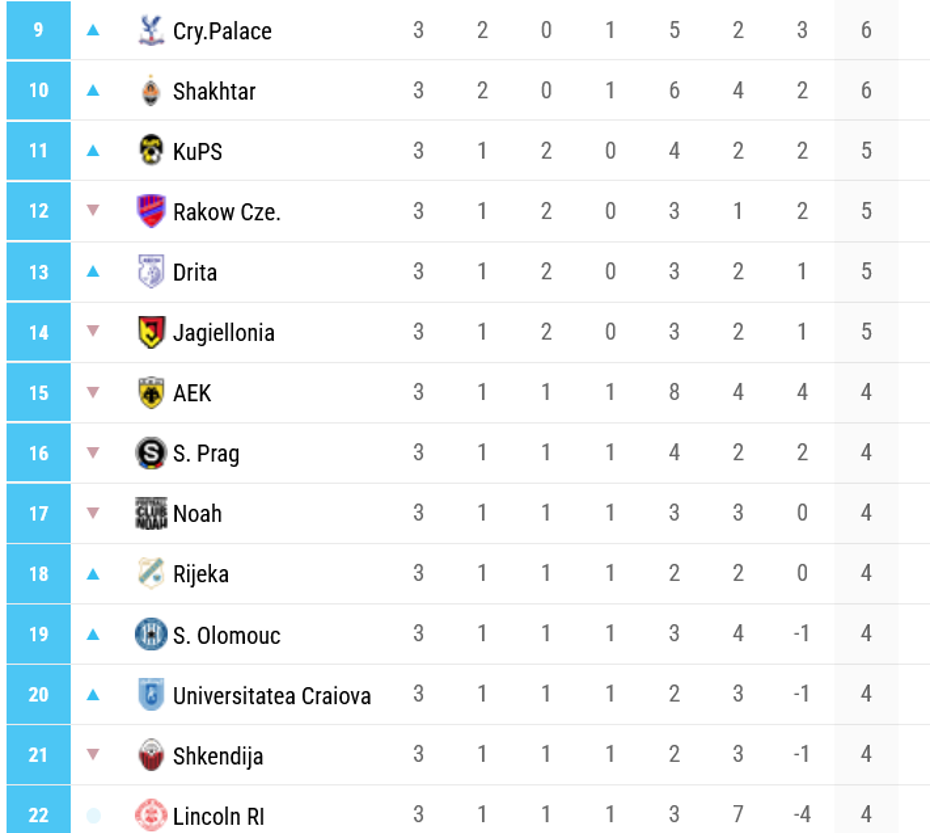930x833 pixels.
Task: Click the unchanged position dot for Lincoln RI
Action: tap(93, 815)
